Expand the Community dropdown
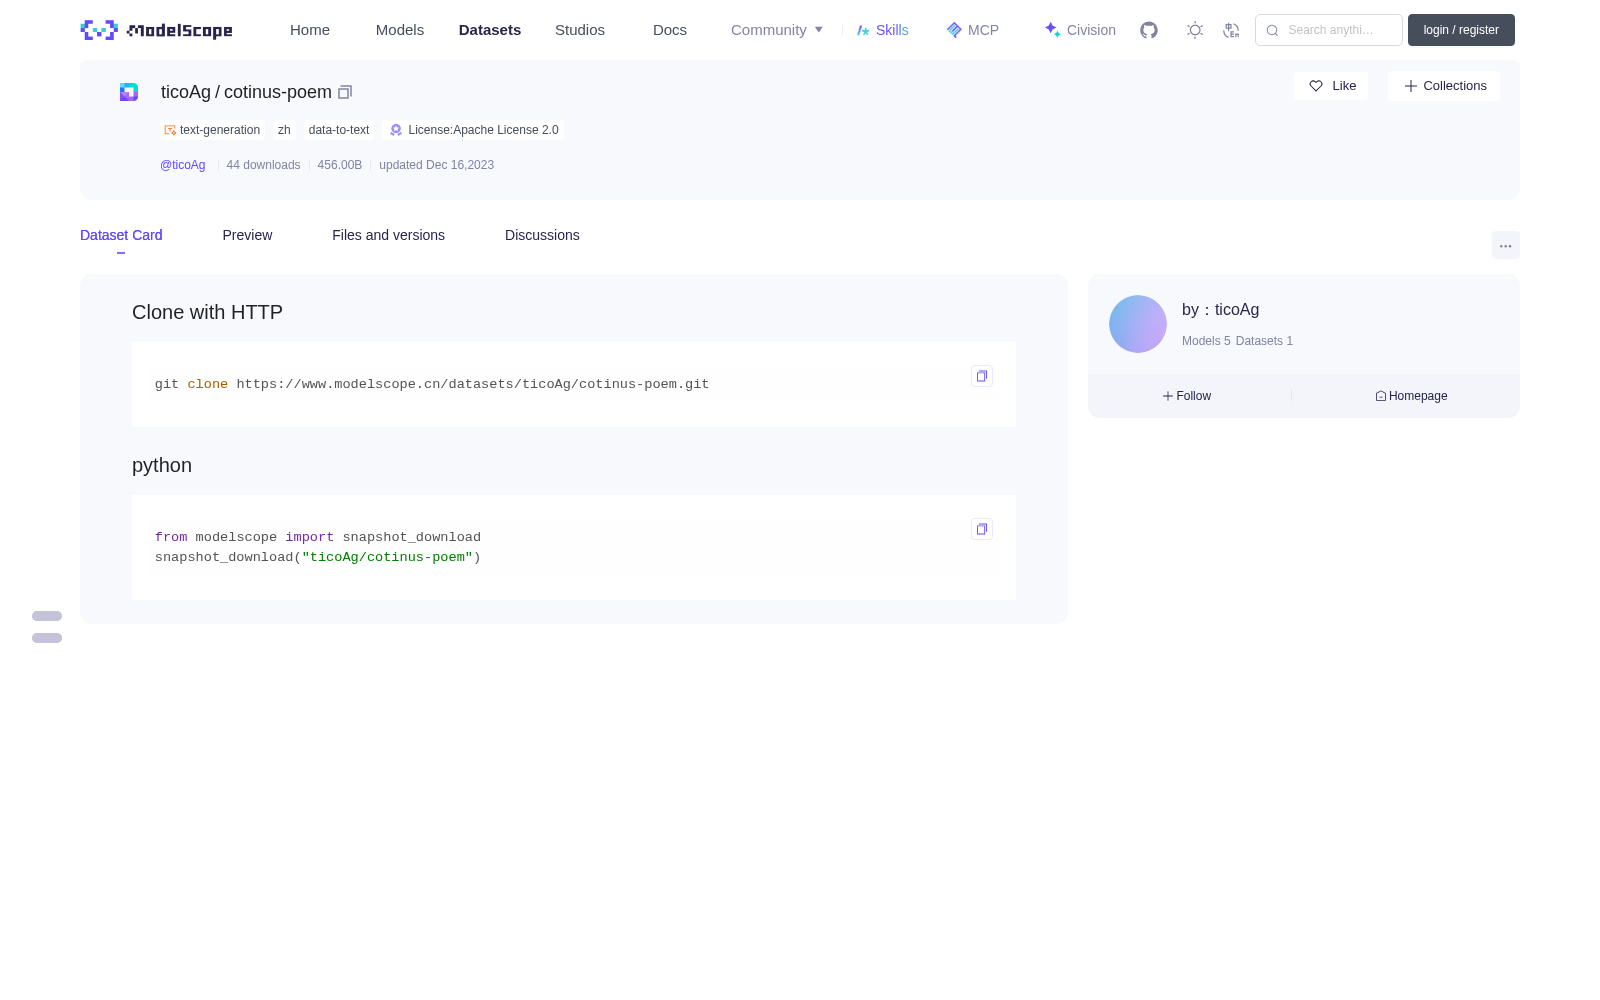The height and width of the screenshot is (1000, 1600). point(777,30)
